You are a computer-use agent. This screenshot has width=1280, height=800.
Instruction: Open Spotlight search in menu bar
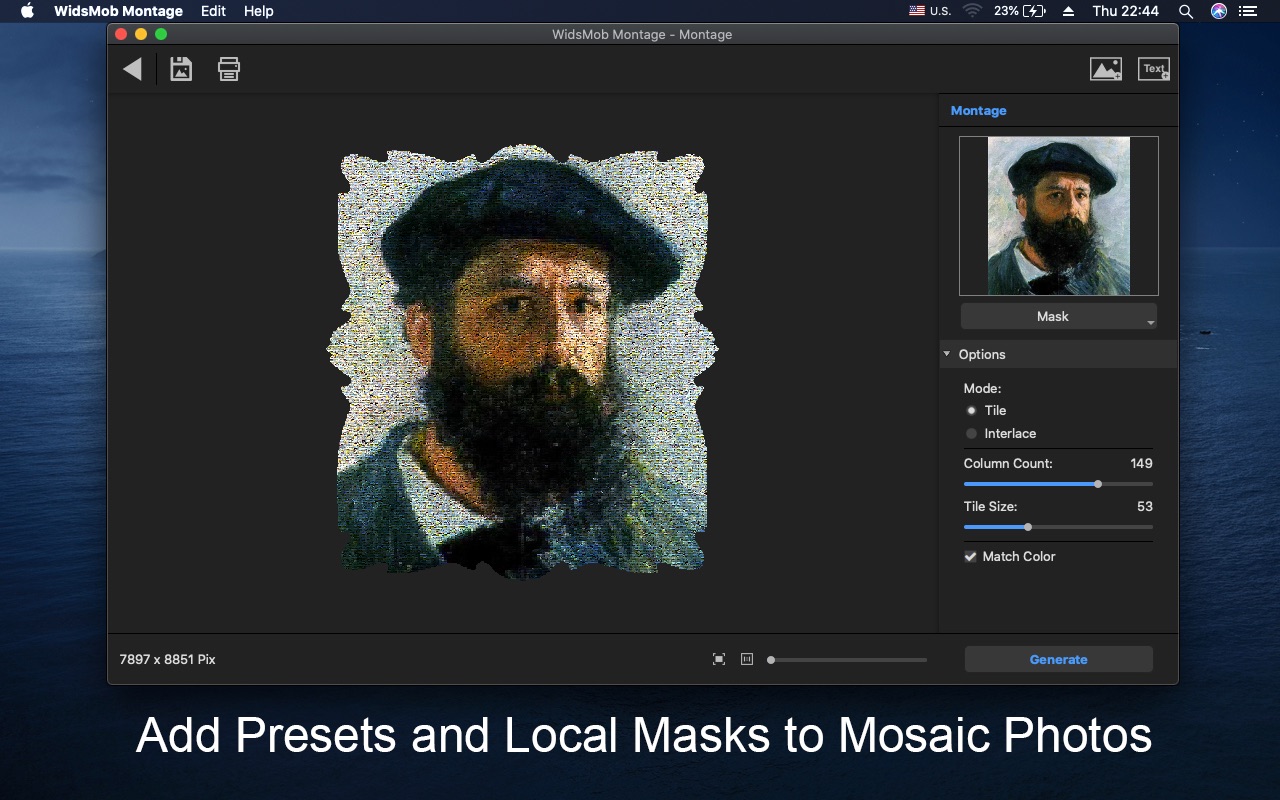pyautogui.click(x=1186, y=11)
